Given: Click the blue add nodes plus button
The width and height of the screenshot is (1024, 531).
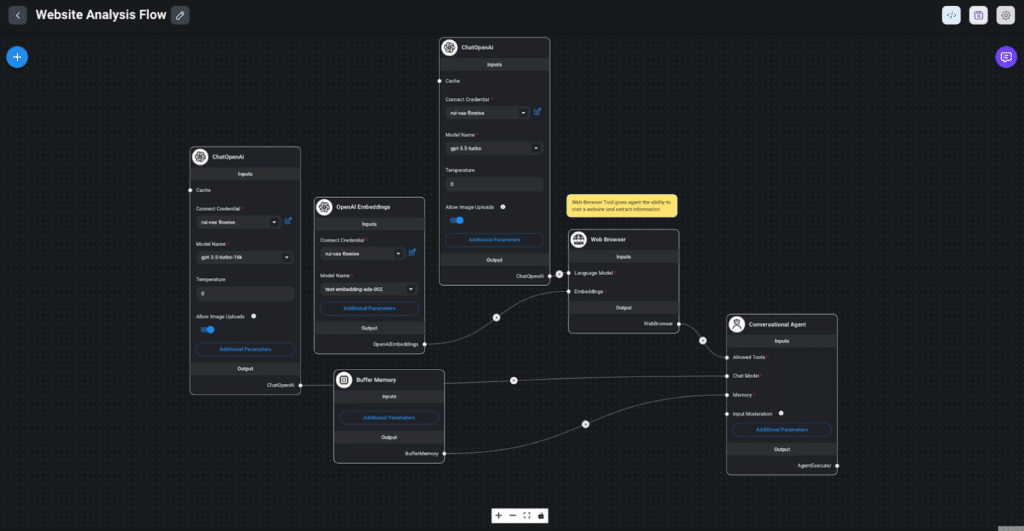Looking at the screenshot, I should pos(17,57).
